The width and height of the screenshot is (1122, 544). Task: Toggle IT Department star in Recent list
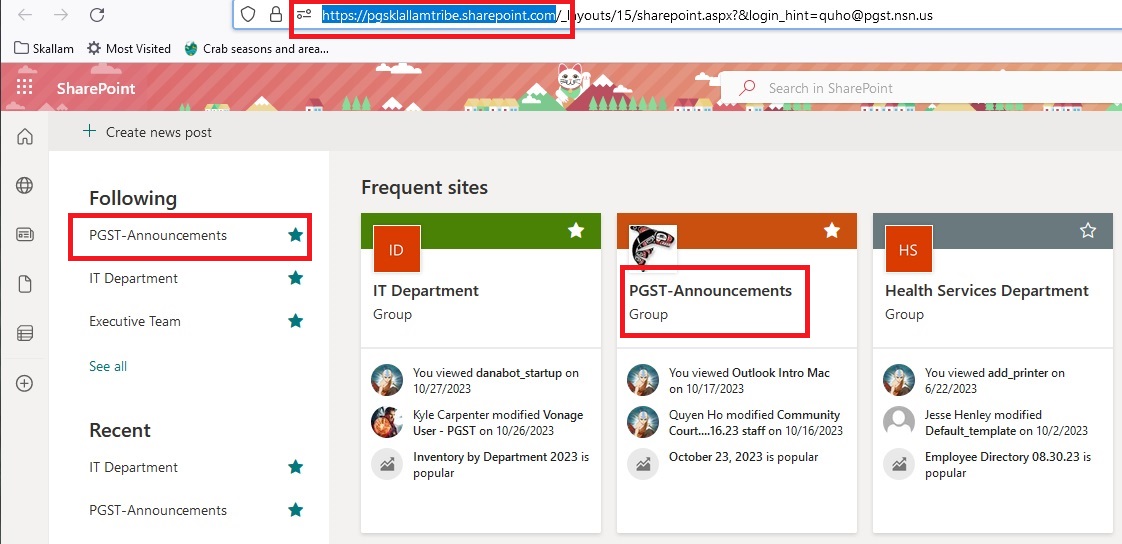click(295, 467)
